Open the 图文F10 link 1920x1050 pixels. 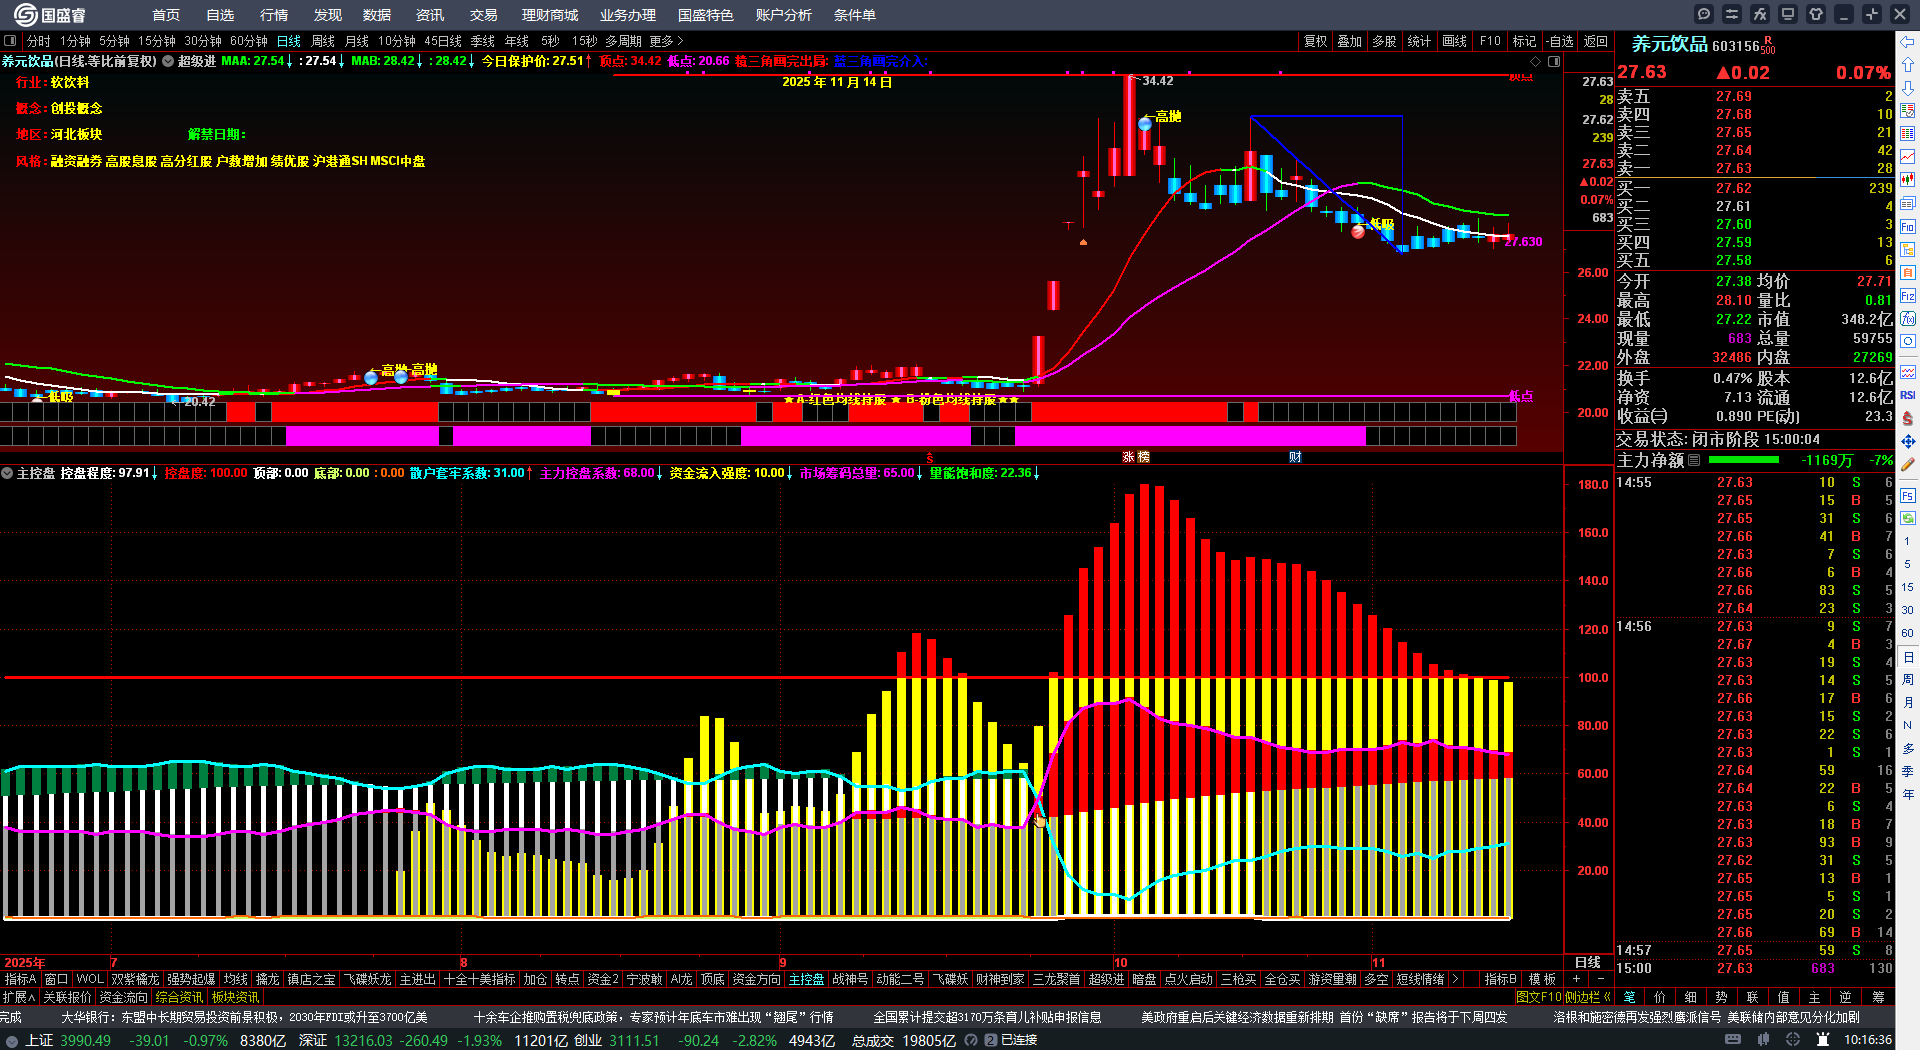[1538, 997]
